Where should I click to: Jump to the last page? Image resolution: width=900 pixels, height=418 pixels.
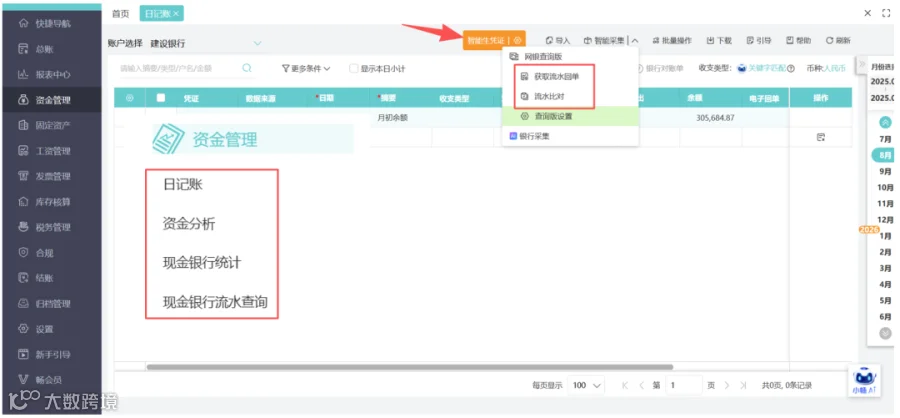click(743, 385)
